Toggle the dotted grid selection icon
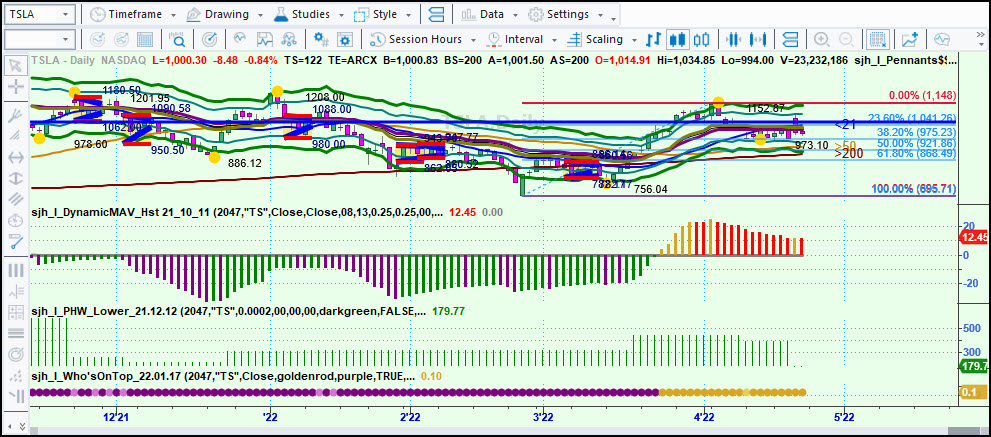The image size is (991, 437). point(876,39)
